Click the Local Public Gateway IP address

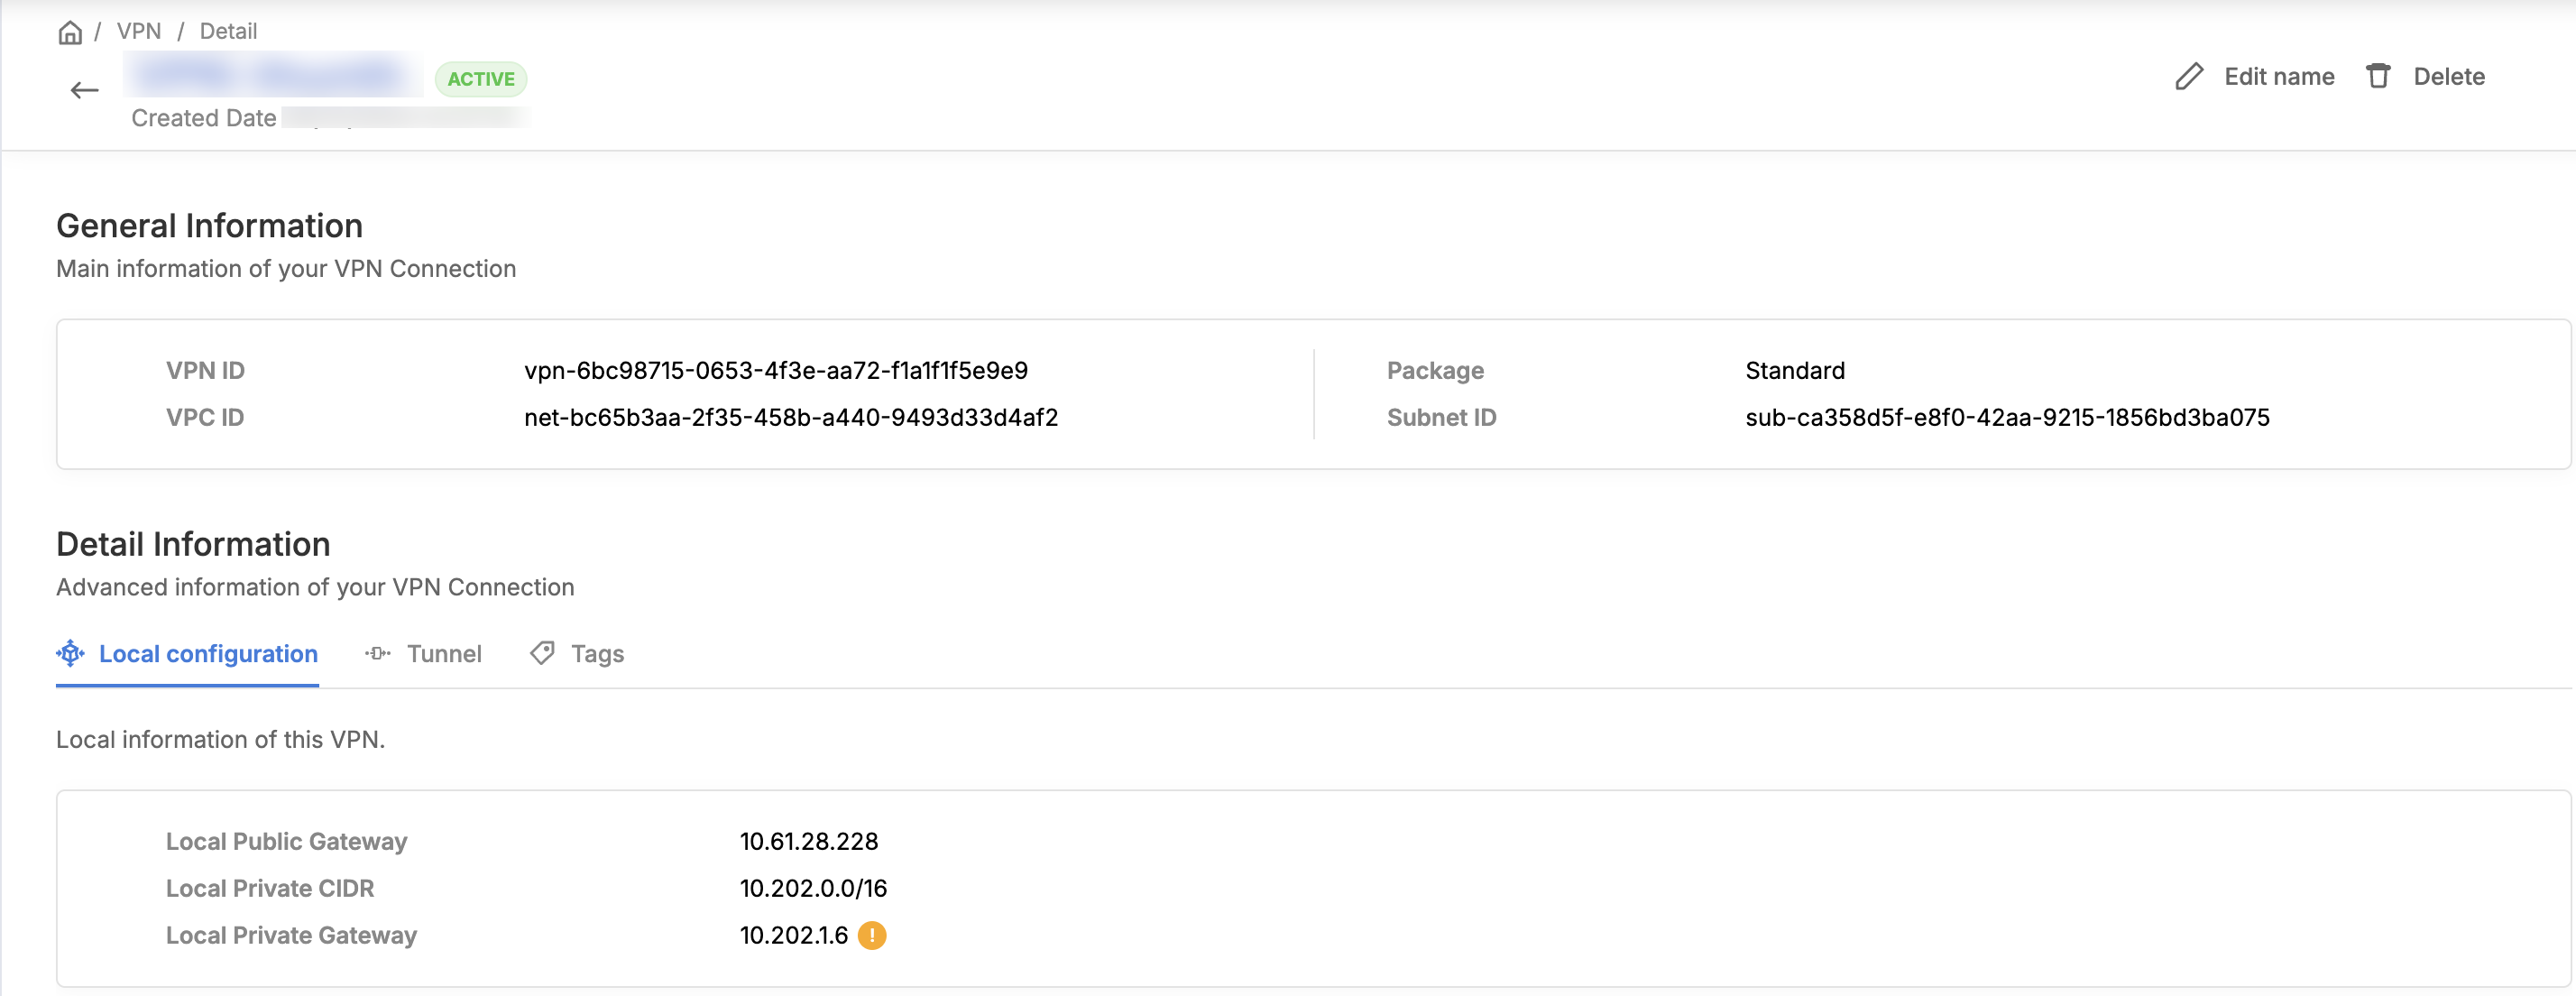point(808,842)
